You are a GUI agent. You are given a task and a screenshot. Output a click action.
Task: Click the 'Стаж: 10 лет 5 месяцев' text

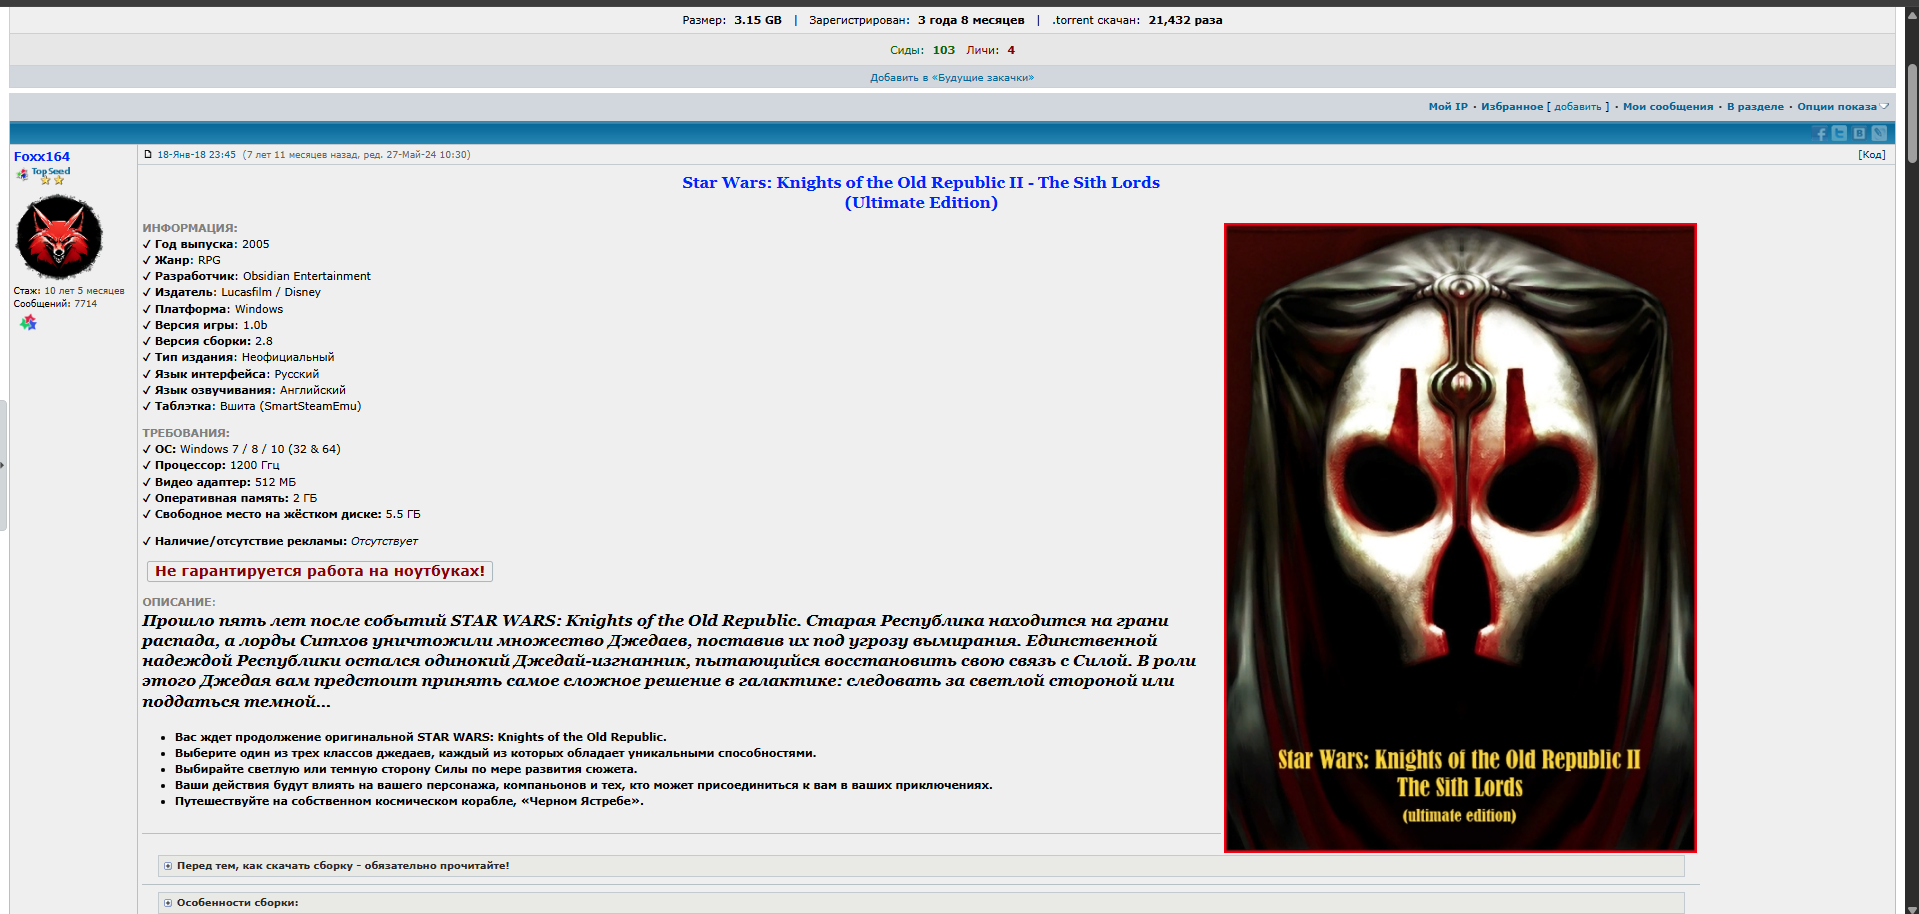(69, 291)
